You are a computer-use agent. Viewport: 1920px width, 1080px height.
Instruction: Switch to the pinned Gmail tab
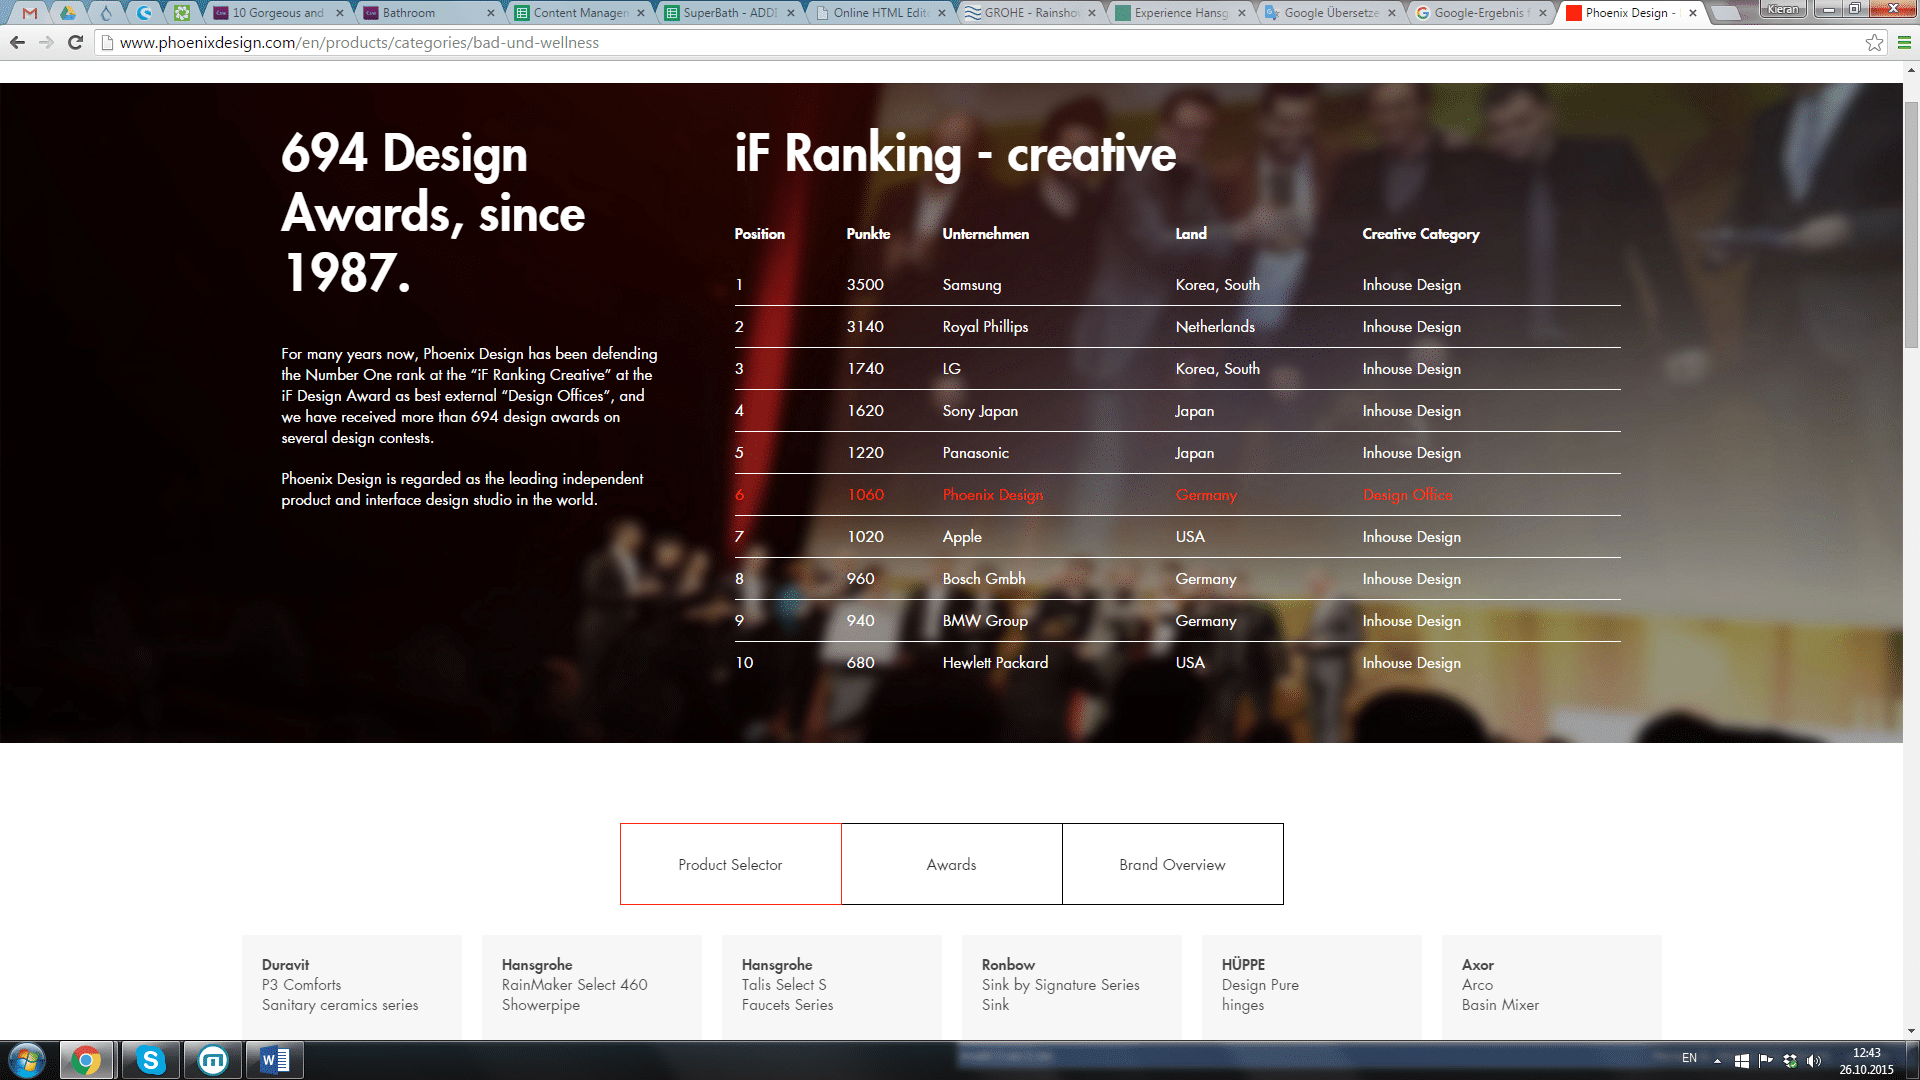[30, 13]
